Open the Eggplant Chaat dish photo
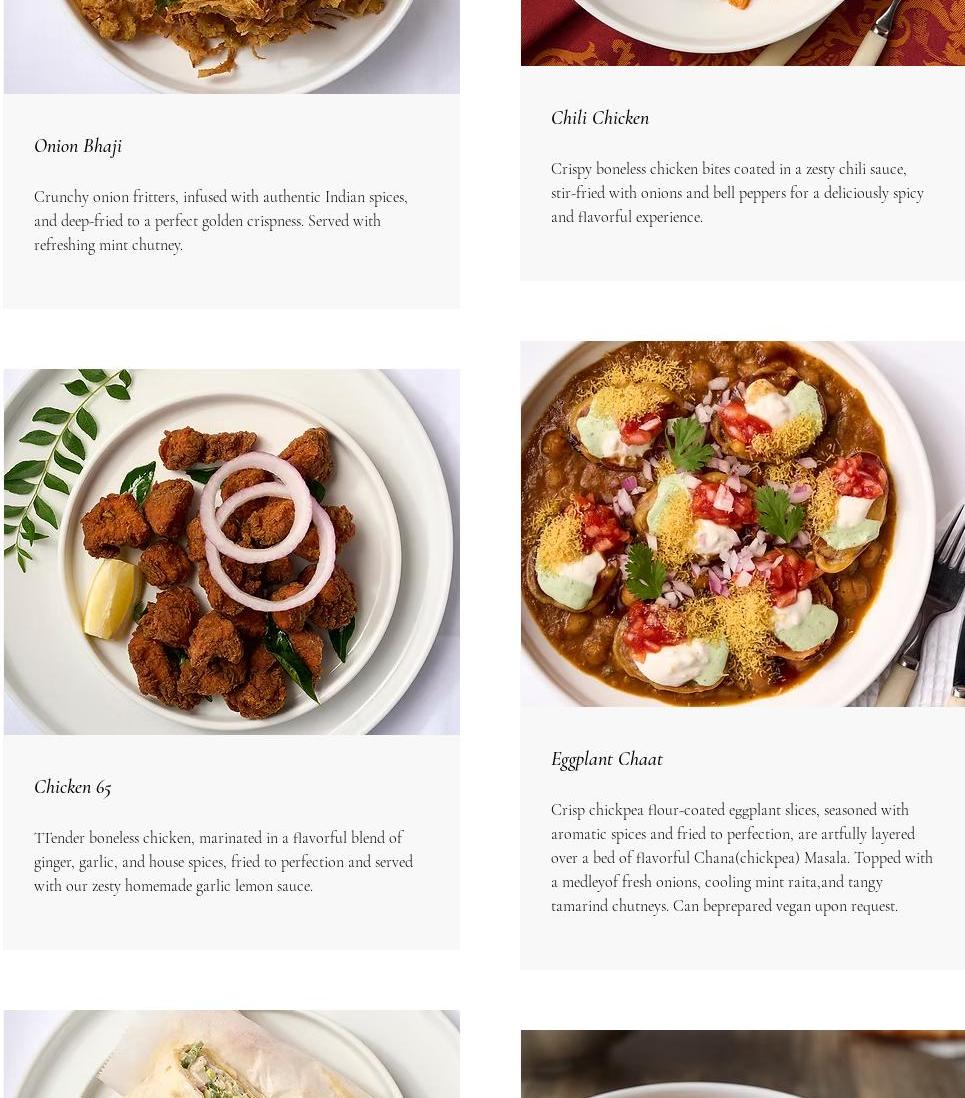 point(742,524)
